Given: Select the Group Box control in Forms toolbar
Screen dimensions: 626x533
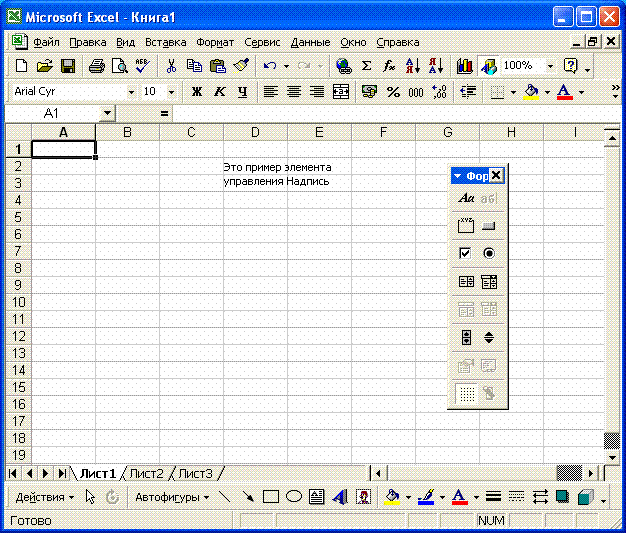Looking at the screenshot, I should (x=466, y=226).
